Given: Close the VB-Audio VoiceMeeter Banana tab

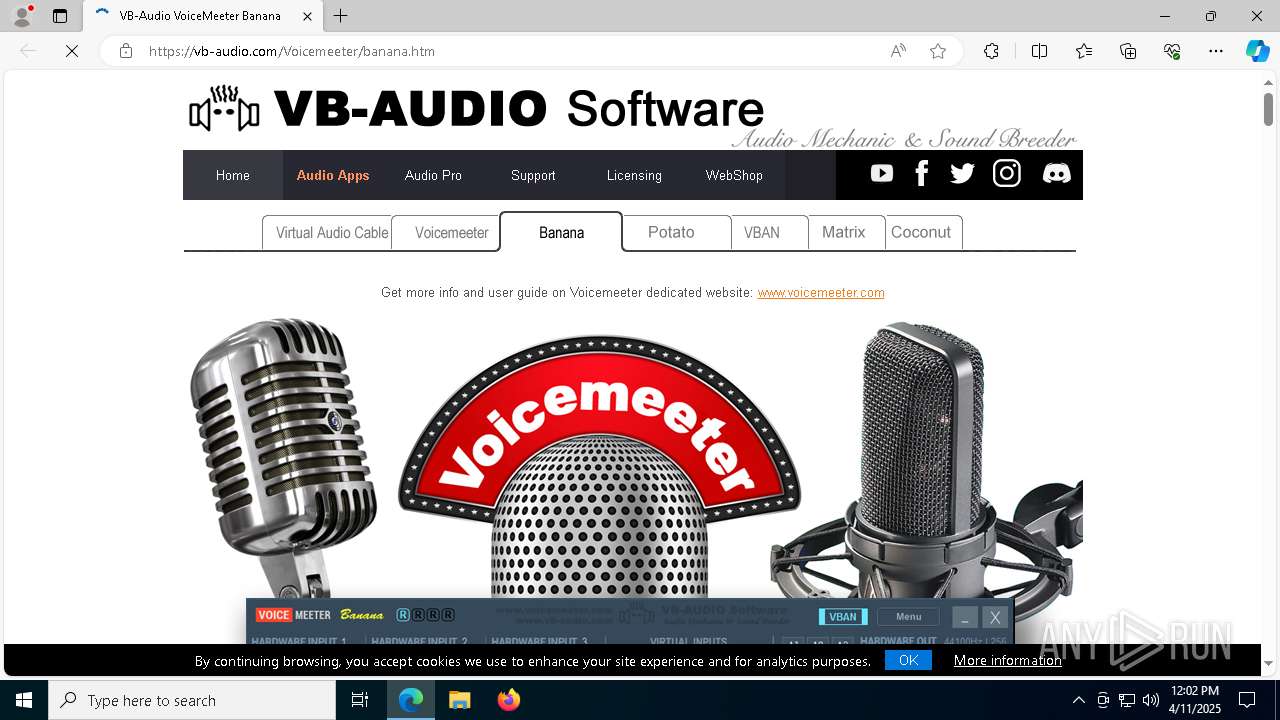Looking at the screenshot, I should pos(308,16).
